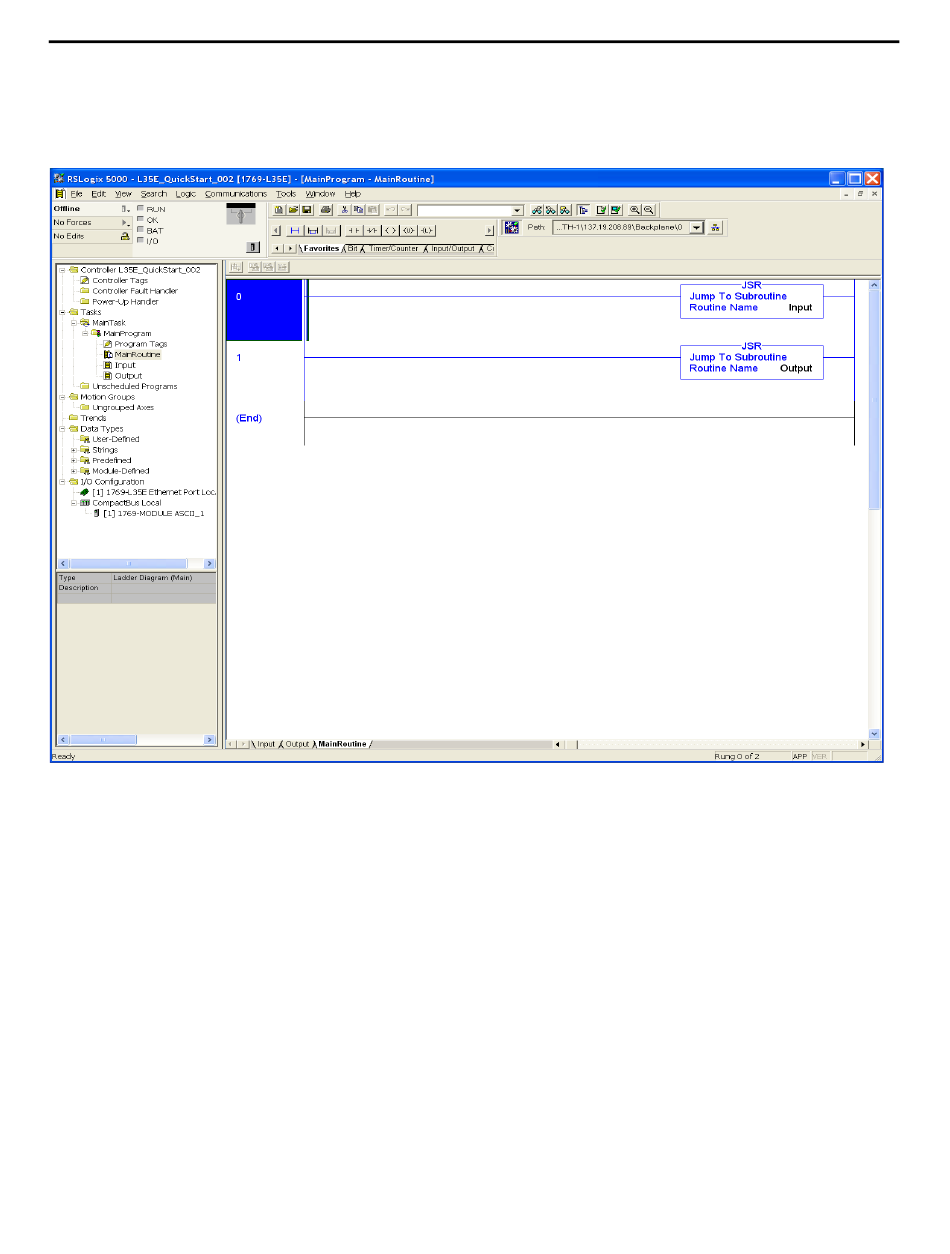Viewport: 950px width, 1254px height.
Task: Open the search text combo box dropdown
Action: (x=517, y=211)
